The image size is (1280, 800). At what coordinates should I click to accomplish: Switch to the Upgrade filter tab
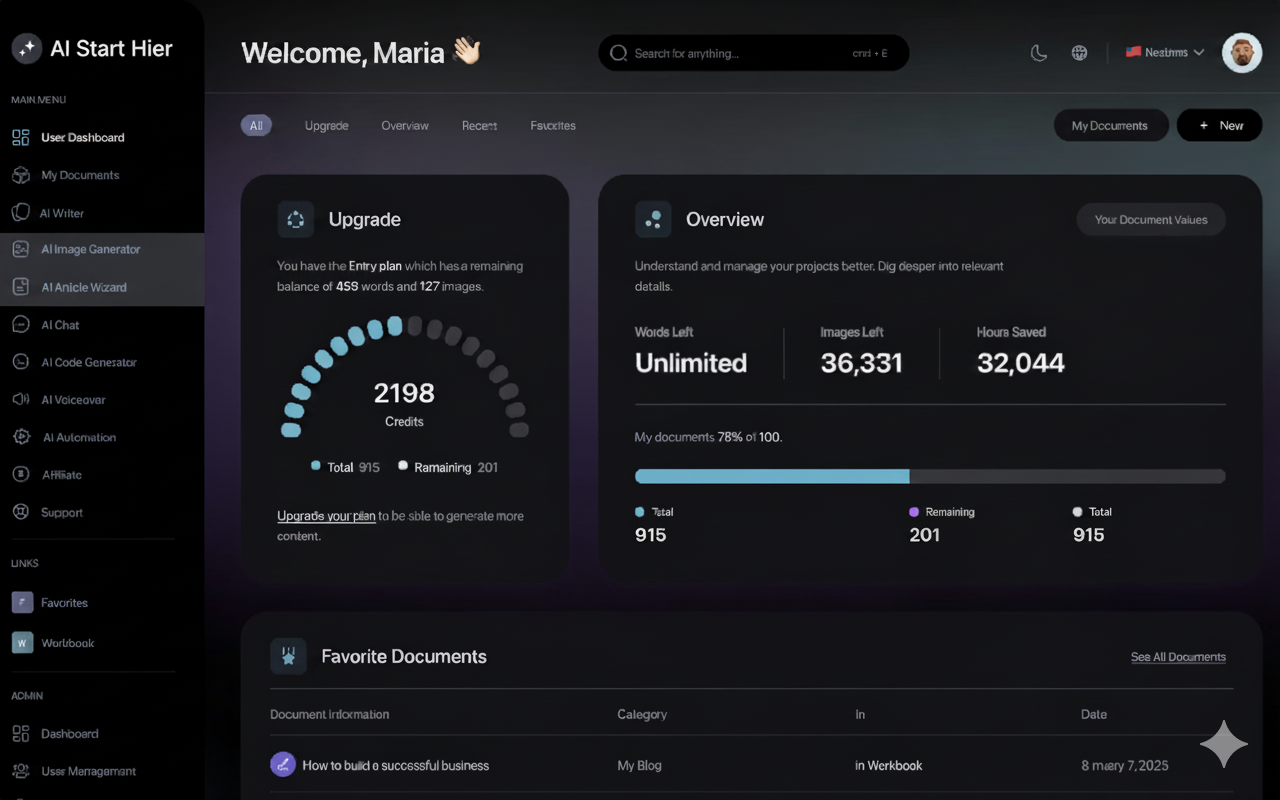tap(326, 126)
